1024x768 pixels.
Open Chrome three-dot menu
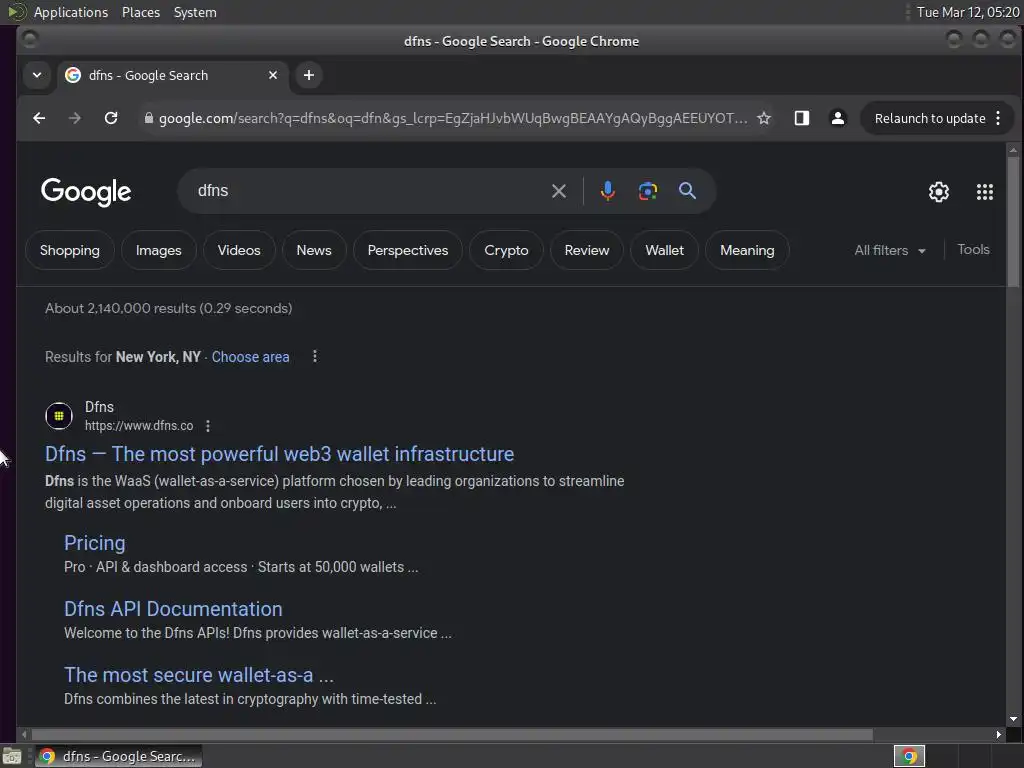point(998,118)
